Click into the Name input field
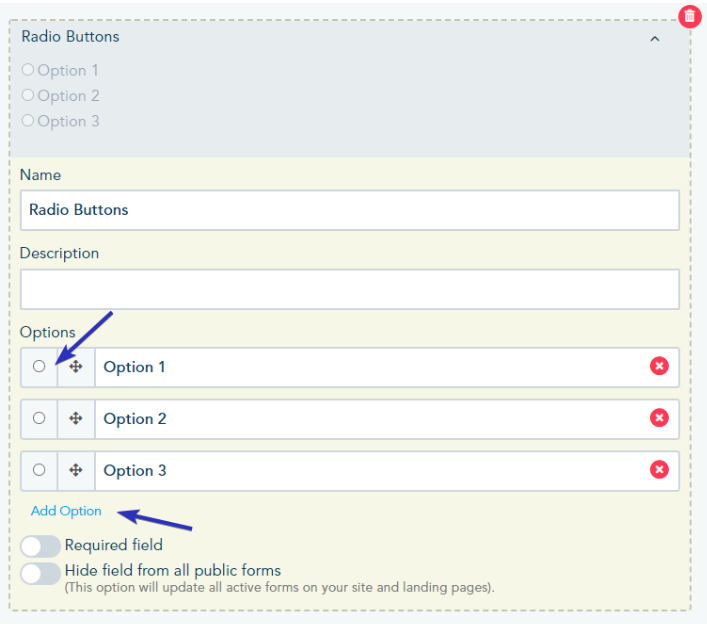 349,210
